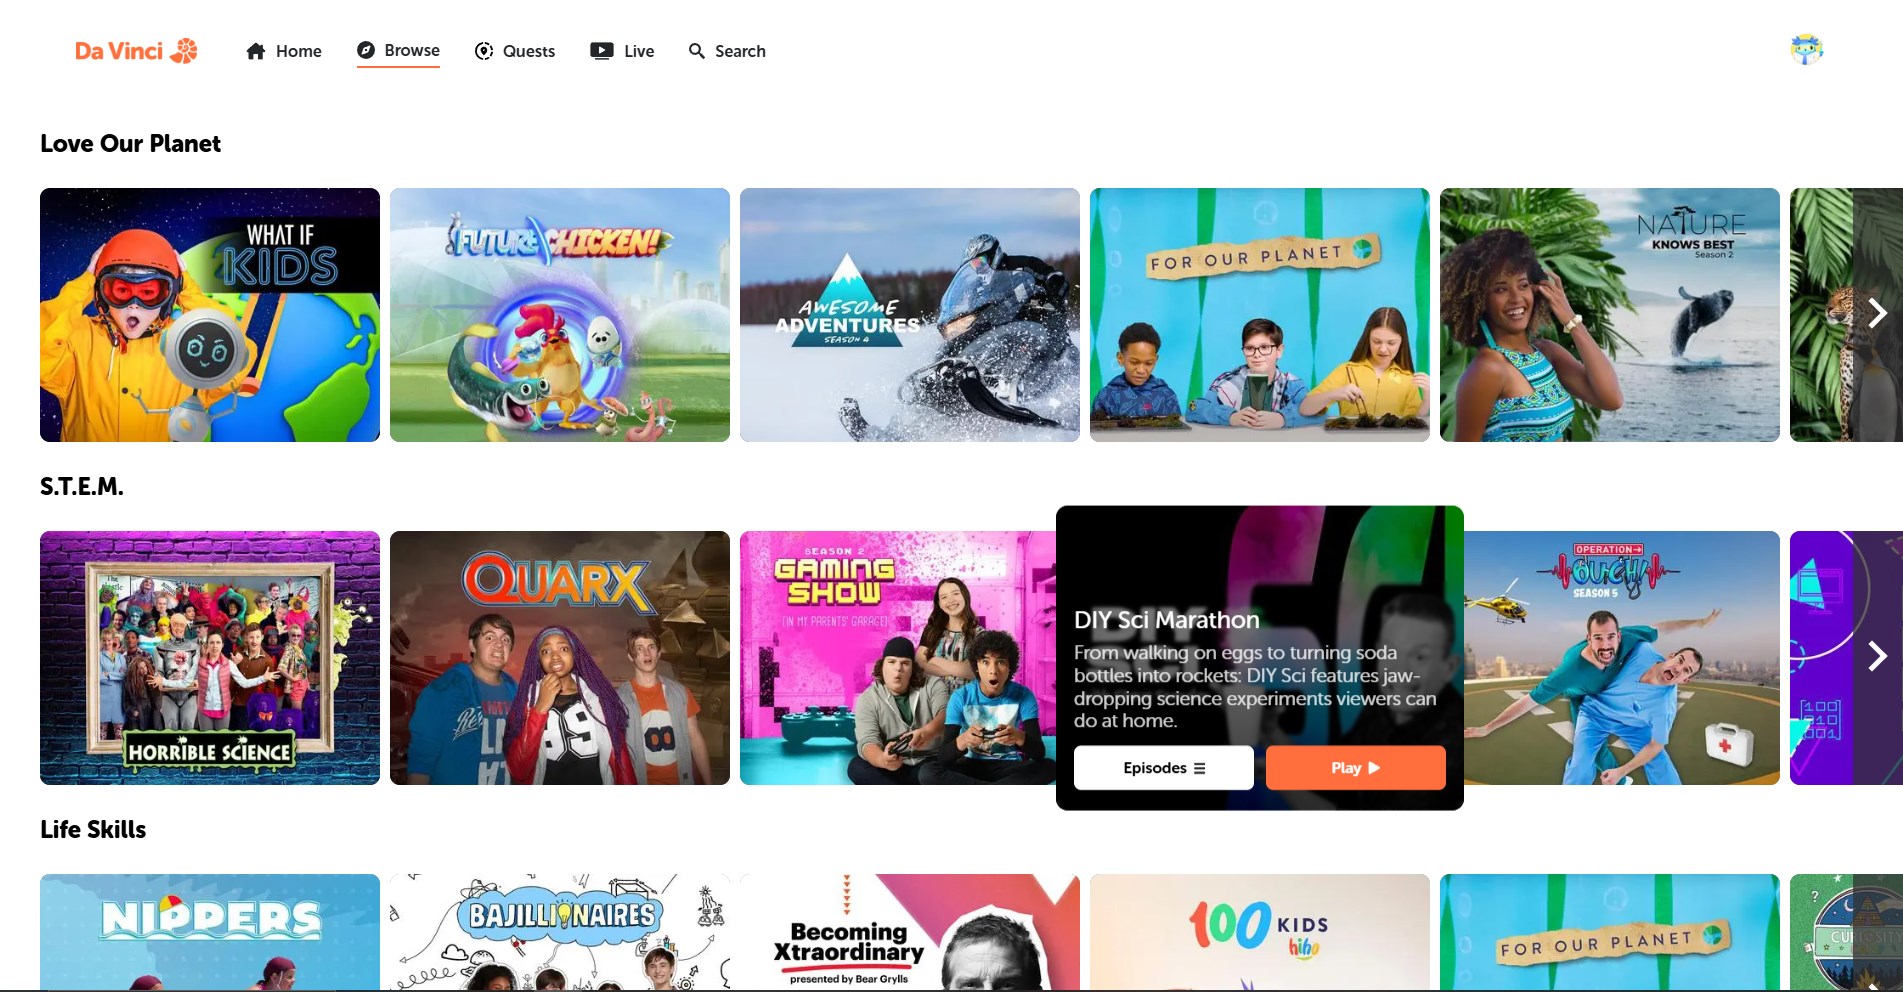Open the Horrible Science show
1903x992 pixels.
click(x=210, y=658)
